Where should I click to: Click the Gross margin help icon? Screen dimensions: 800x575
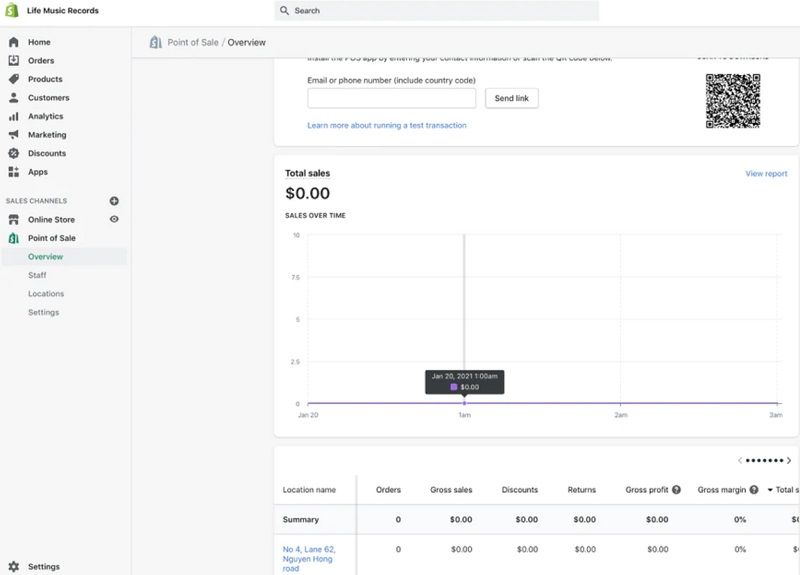point(754,489)
